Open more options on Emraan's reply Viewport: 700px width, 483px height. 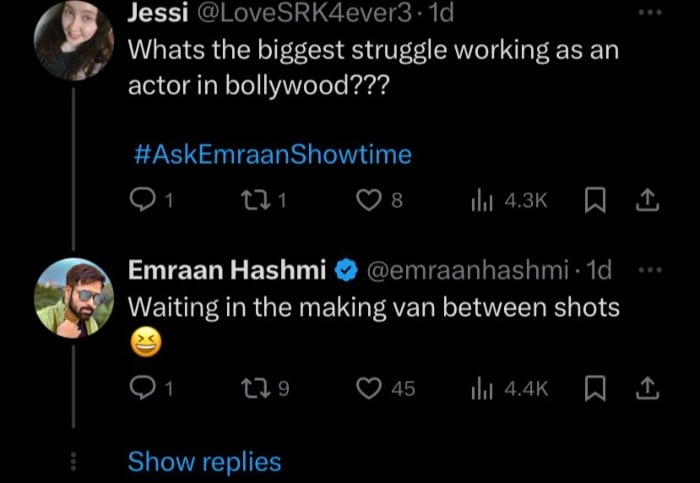click(651, 270)
